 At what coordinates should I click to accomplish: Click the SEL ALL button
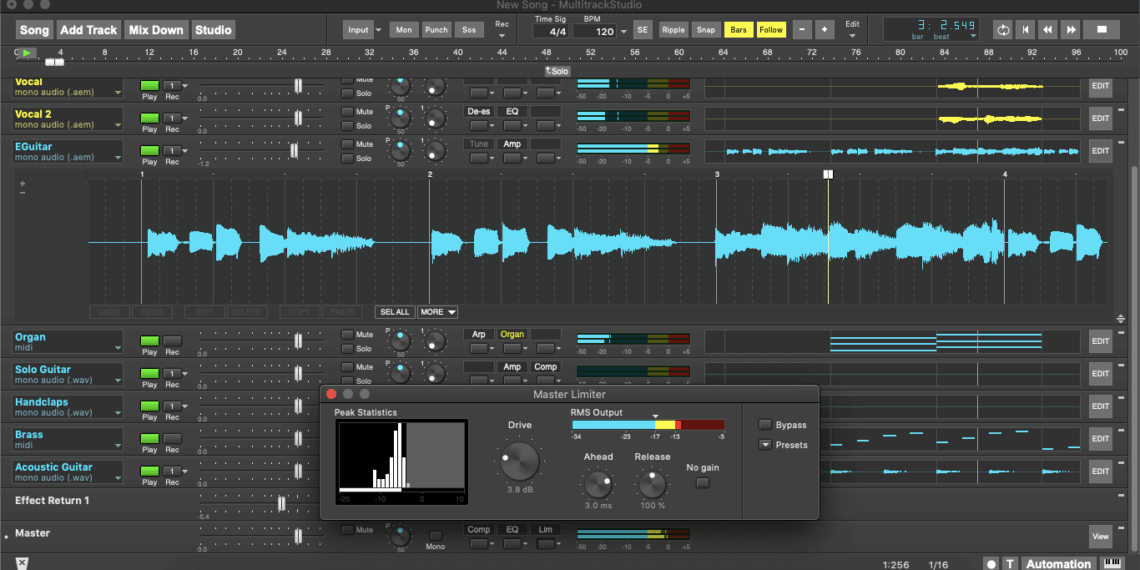[395, 312]
